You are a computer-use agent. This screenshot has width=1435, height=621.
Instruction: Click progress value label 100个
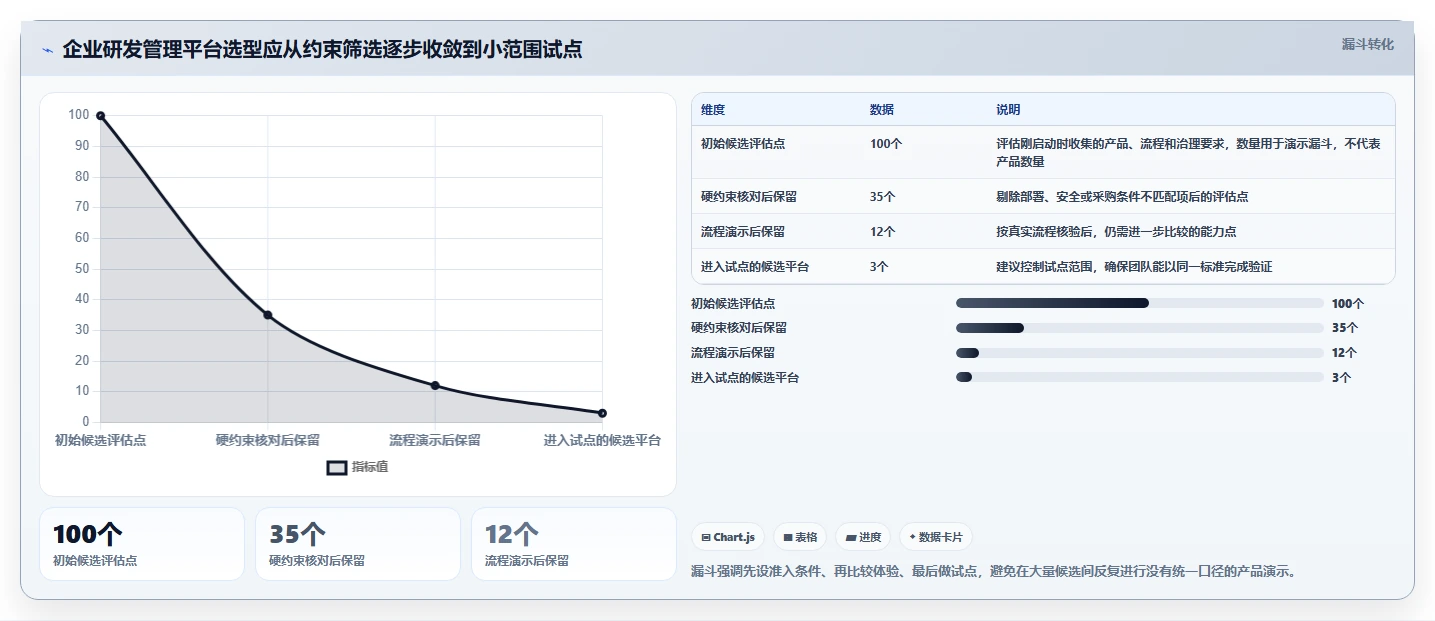pos(1348,303)
